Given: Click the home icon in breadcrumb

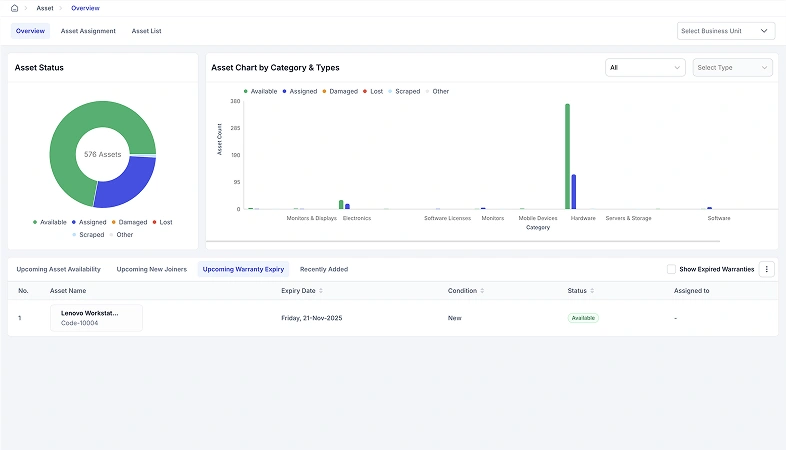Looking at the screenshot, I should click(14, 8).
